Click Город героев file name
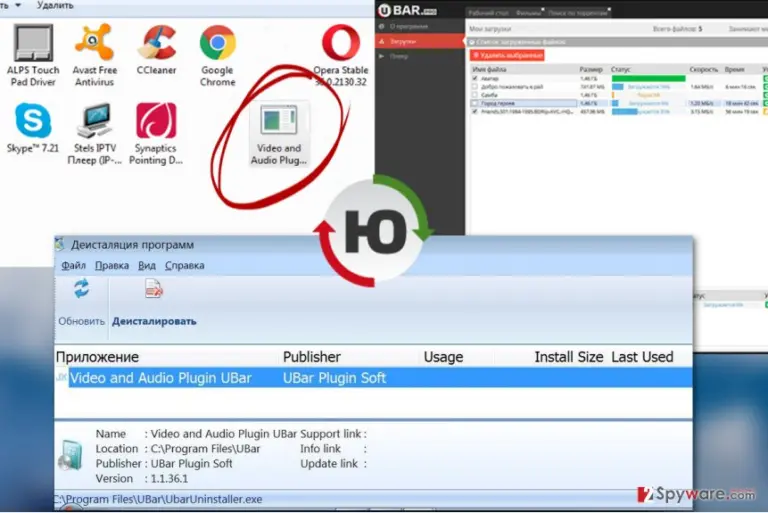The image size is (768, 513). coord(497,103)
